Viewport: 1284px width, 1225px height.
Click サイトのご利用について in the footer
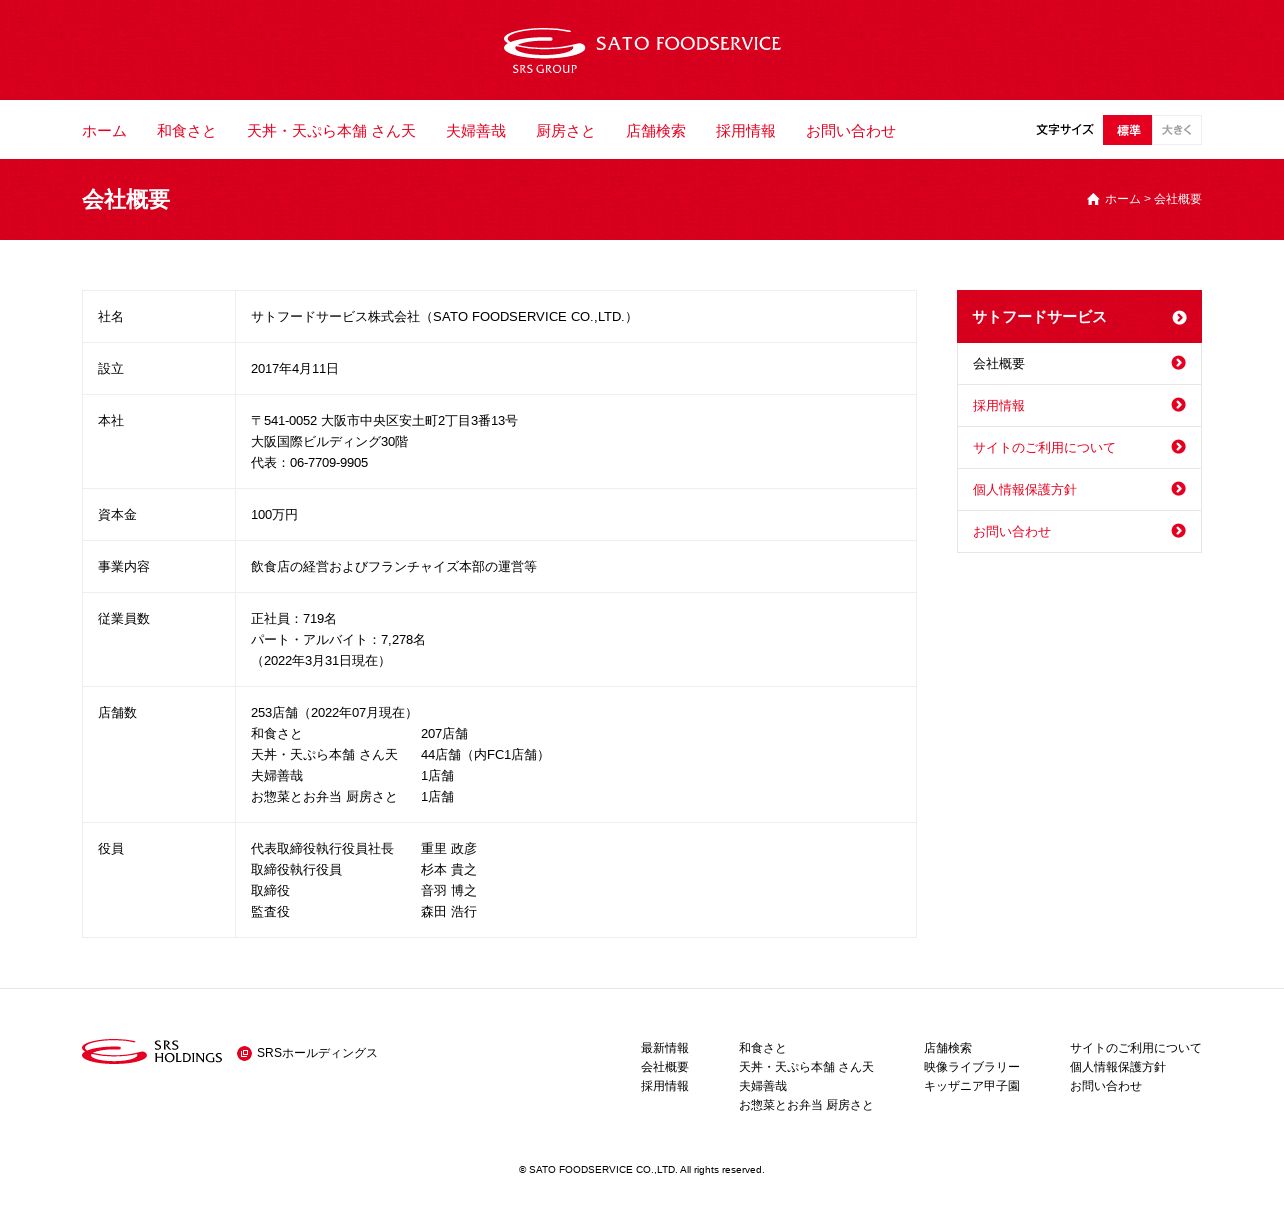[x=1136, y=1048]
